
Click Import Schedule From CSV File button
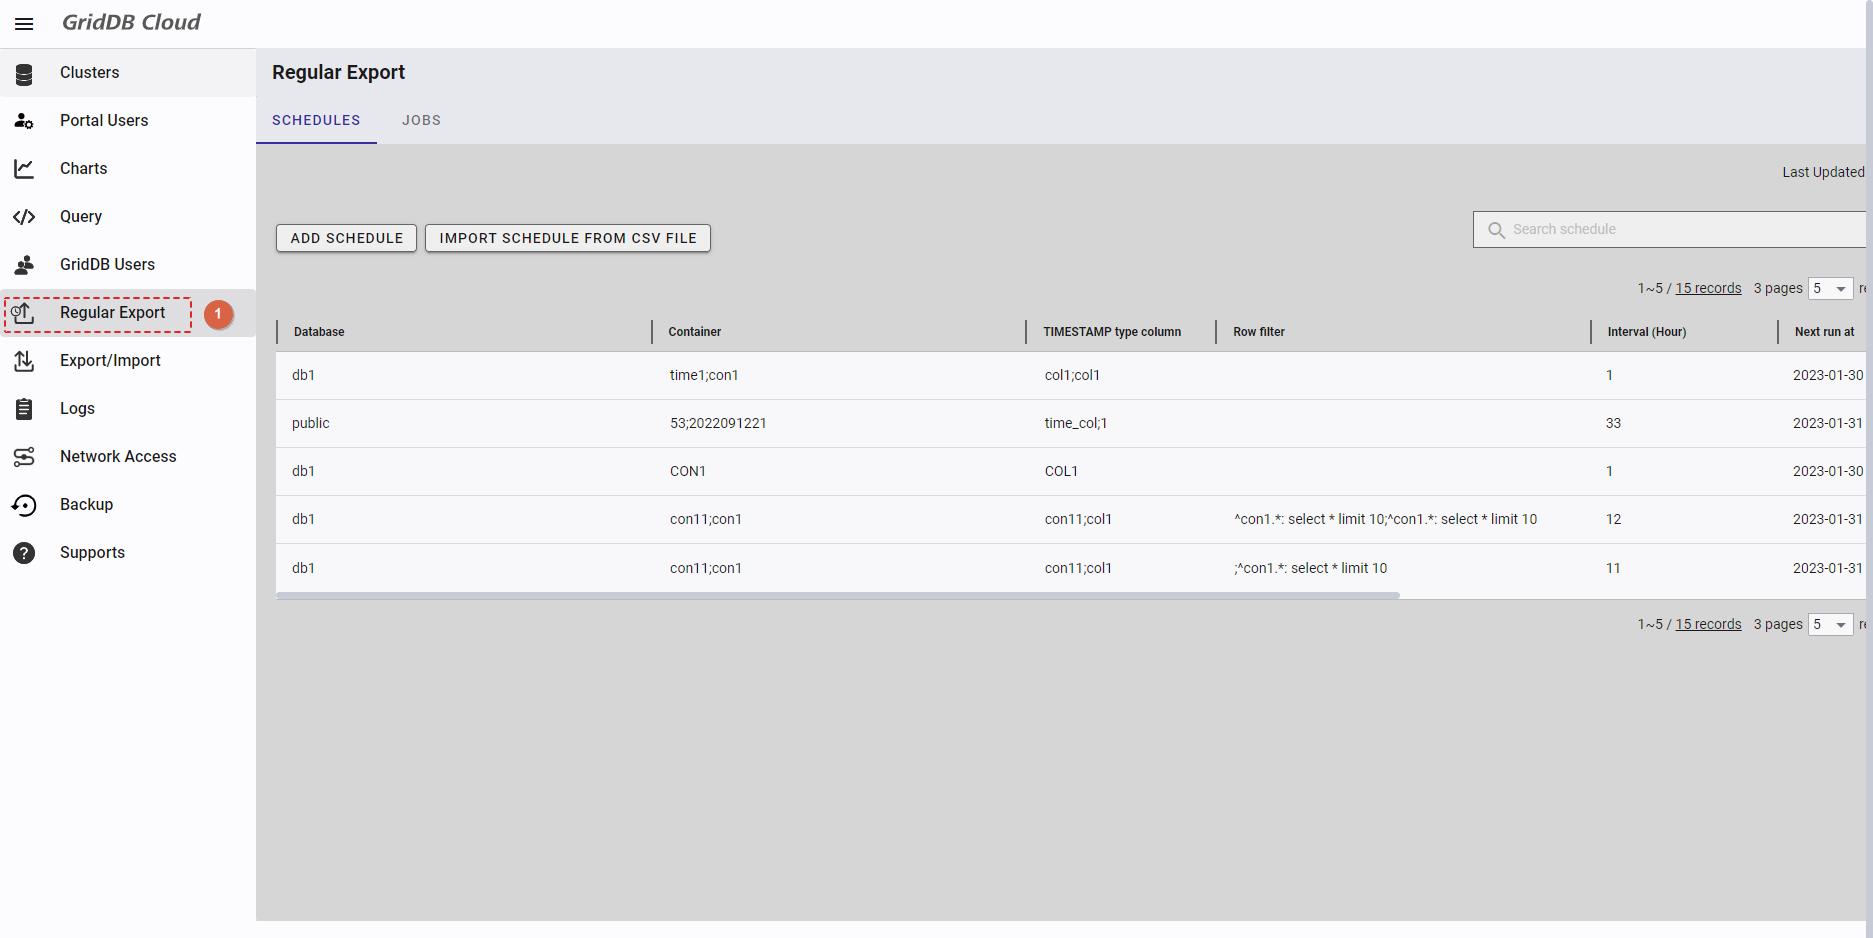click(567, 238)
